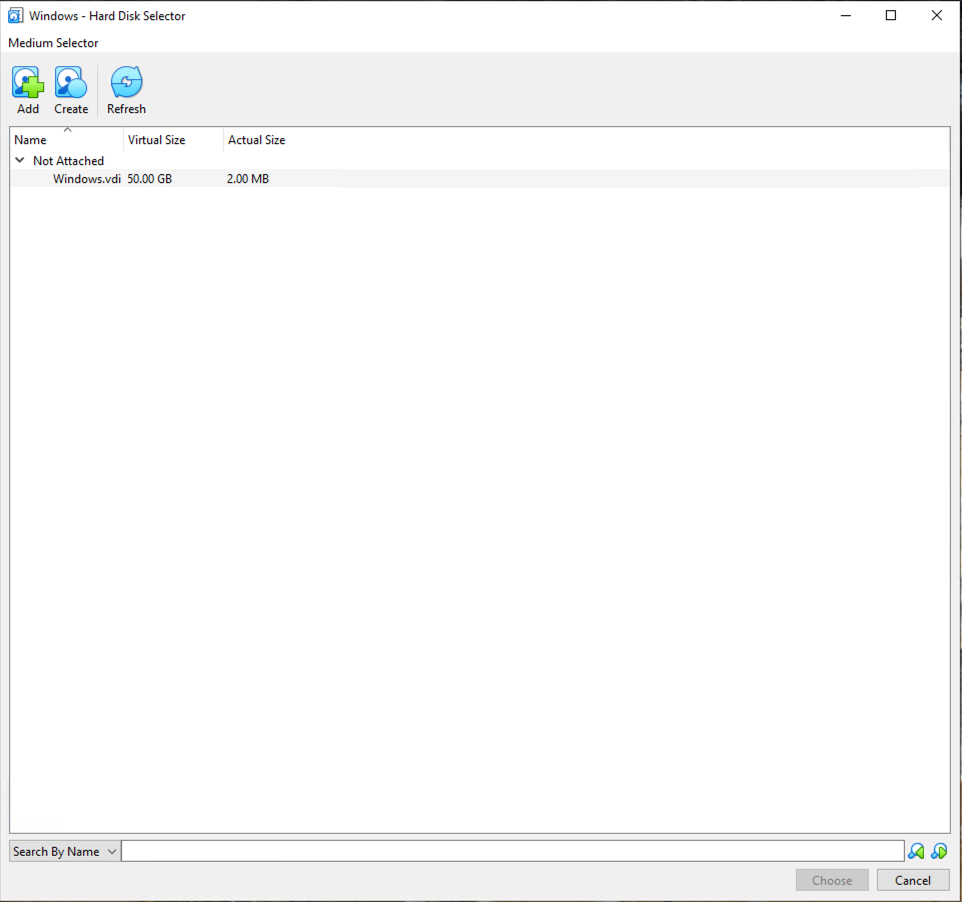Focus the search text field
The image size is (962, 902).
[x=513, y=851]
